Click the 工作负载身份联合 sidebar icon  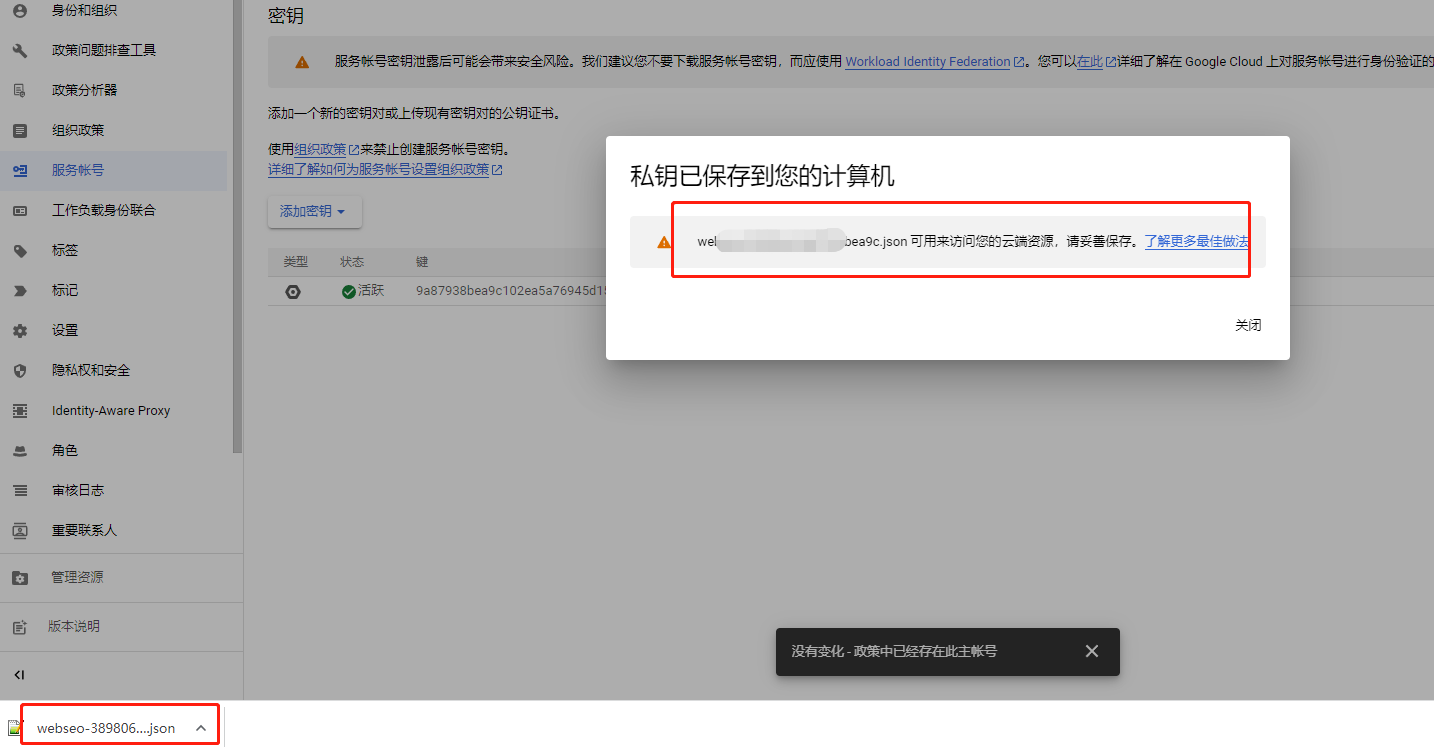(19, 211)
